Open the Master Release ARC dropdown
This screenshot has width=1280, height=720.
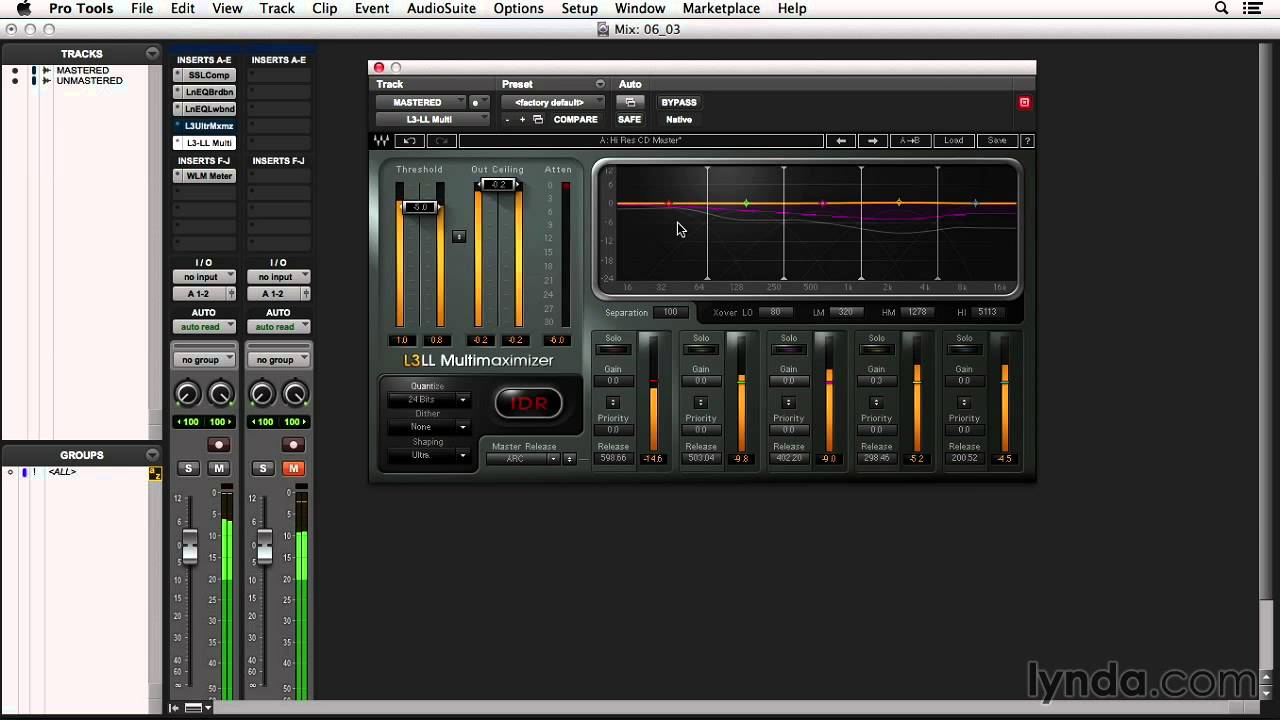(x=522, y=459)
